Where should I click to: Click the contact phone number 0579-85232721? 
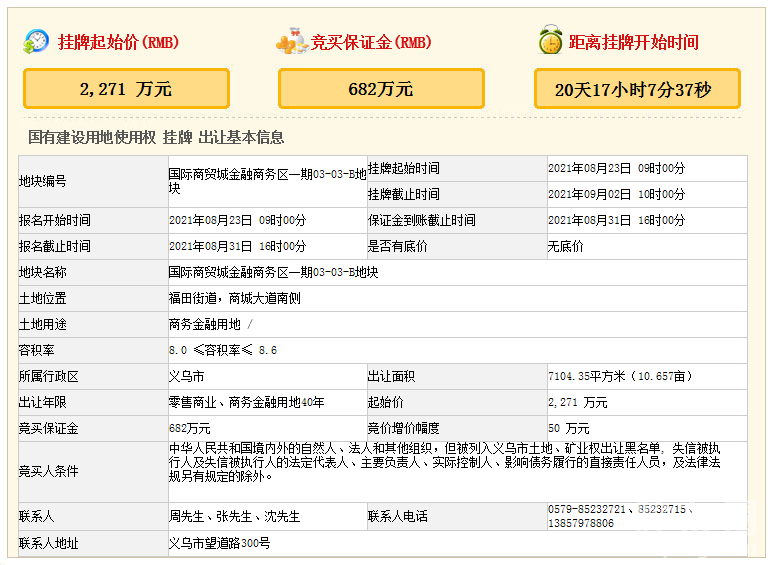(x=586, y=509)
